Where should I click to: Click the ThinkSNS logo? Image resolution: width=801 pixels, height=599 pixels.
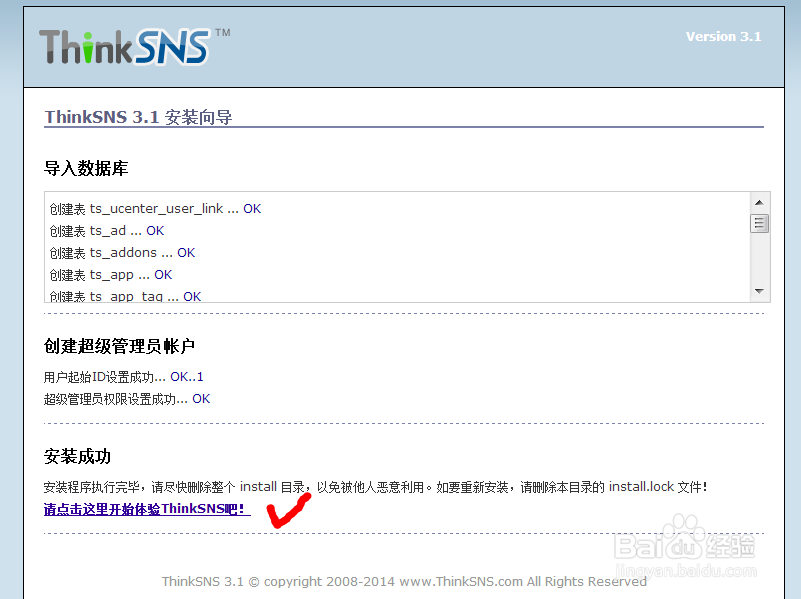[125, 45]
